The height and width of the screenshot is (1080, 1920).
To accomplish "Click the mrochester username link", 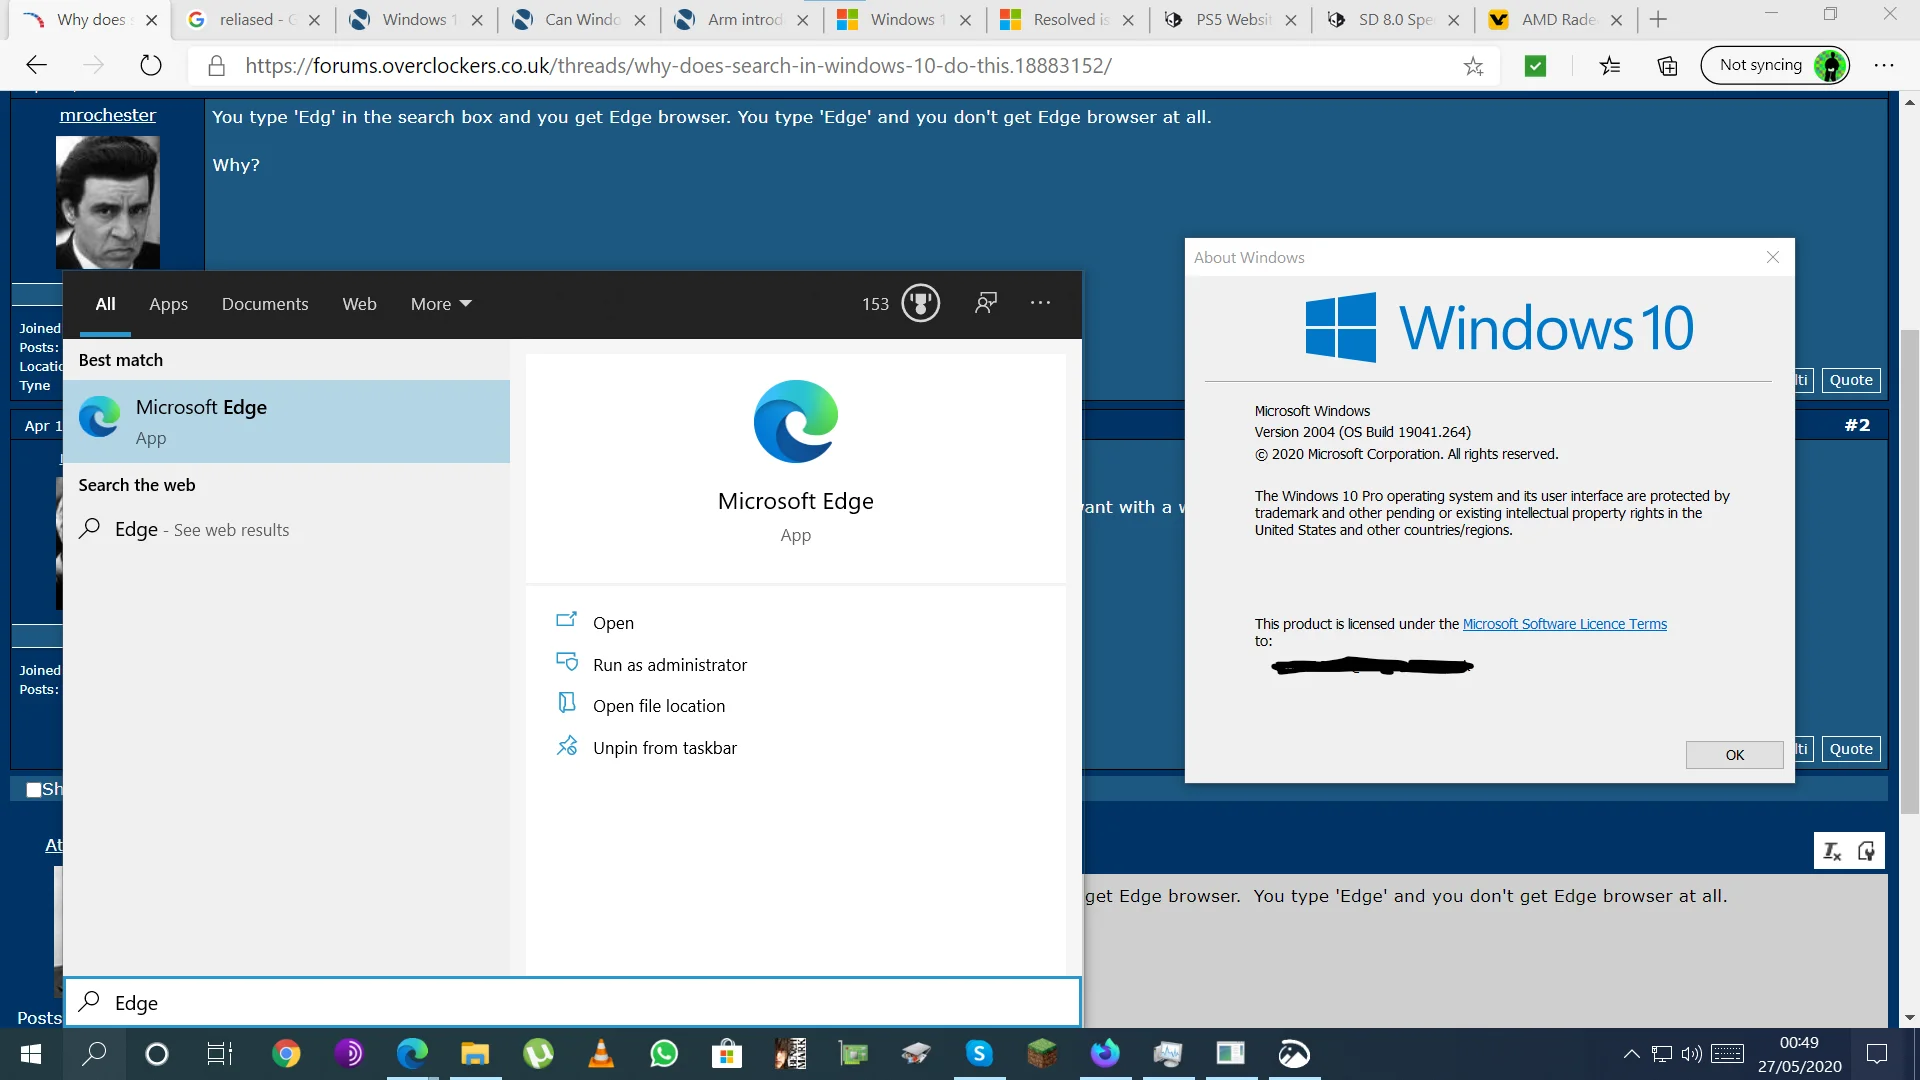I will [108, 115].
